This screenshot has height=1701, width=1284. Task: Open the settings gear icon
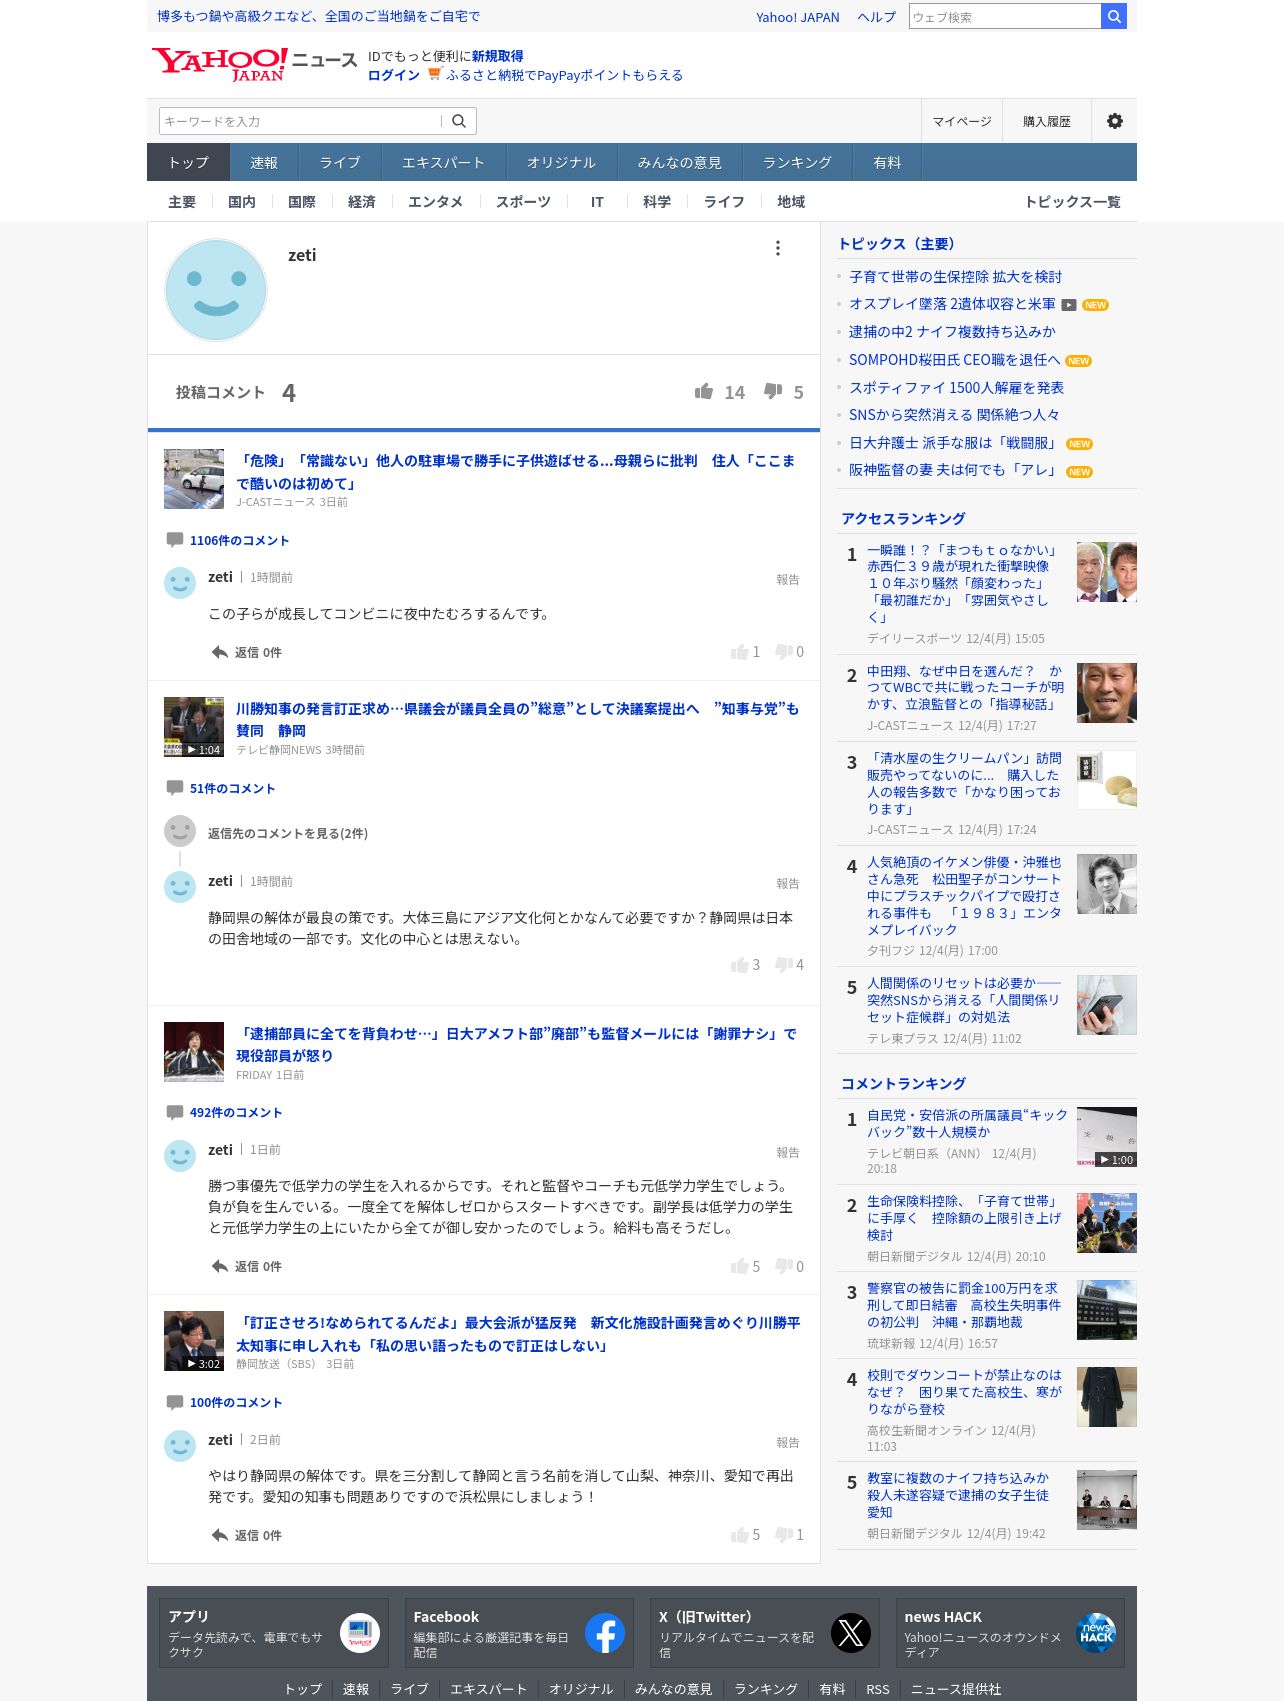click(1114, 121)
